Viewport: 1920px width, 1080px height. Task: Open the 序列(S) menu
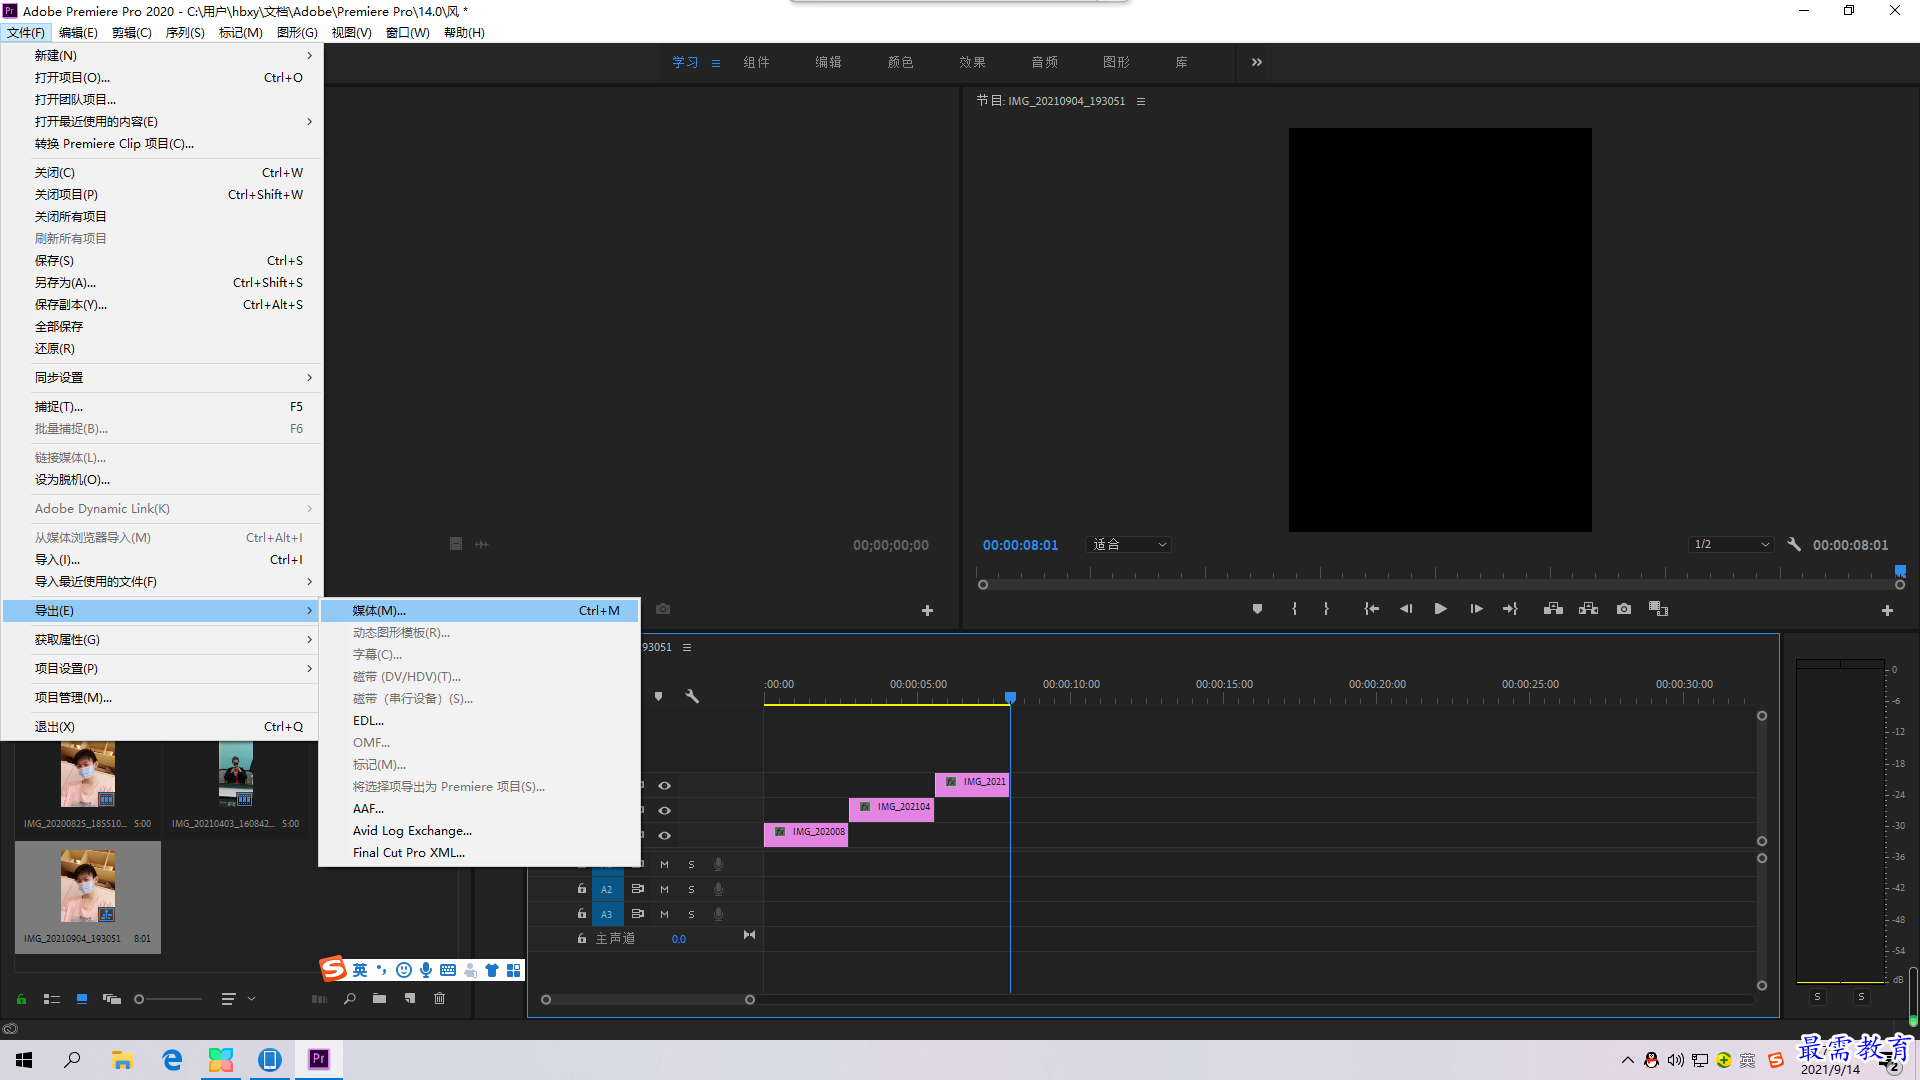tap(185, 32)
